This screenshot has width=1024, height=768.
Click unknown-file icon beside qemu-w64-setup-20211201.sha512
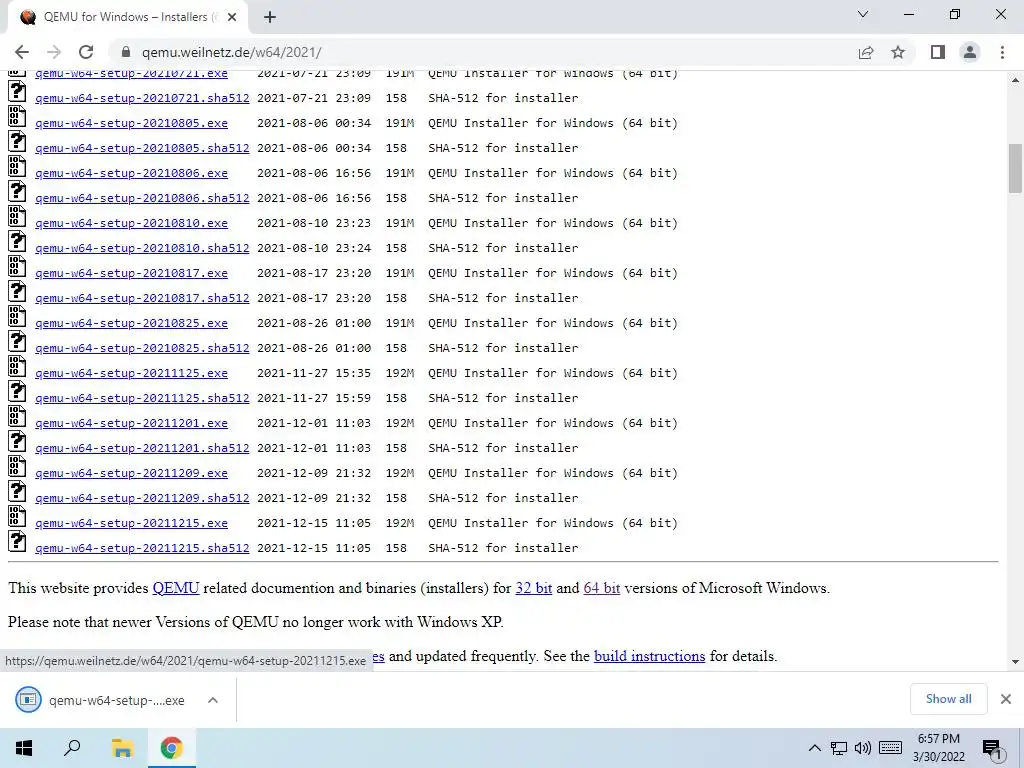18,441
